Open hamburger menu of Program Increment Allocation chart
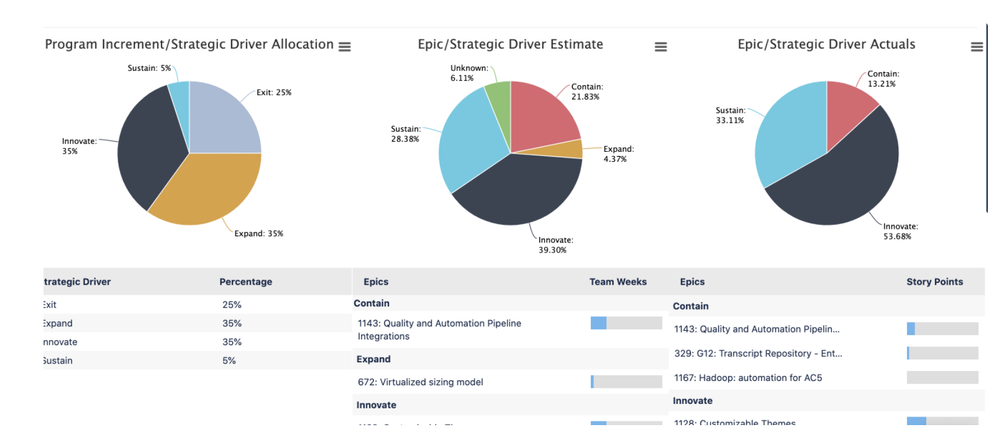The width and height of the screenshot is (999, 439). coord(344,47)
